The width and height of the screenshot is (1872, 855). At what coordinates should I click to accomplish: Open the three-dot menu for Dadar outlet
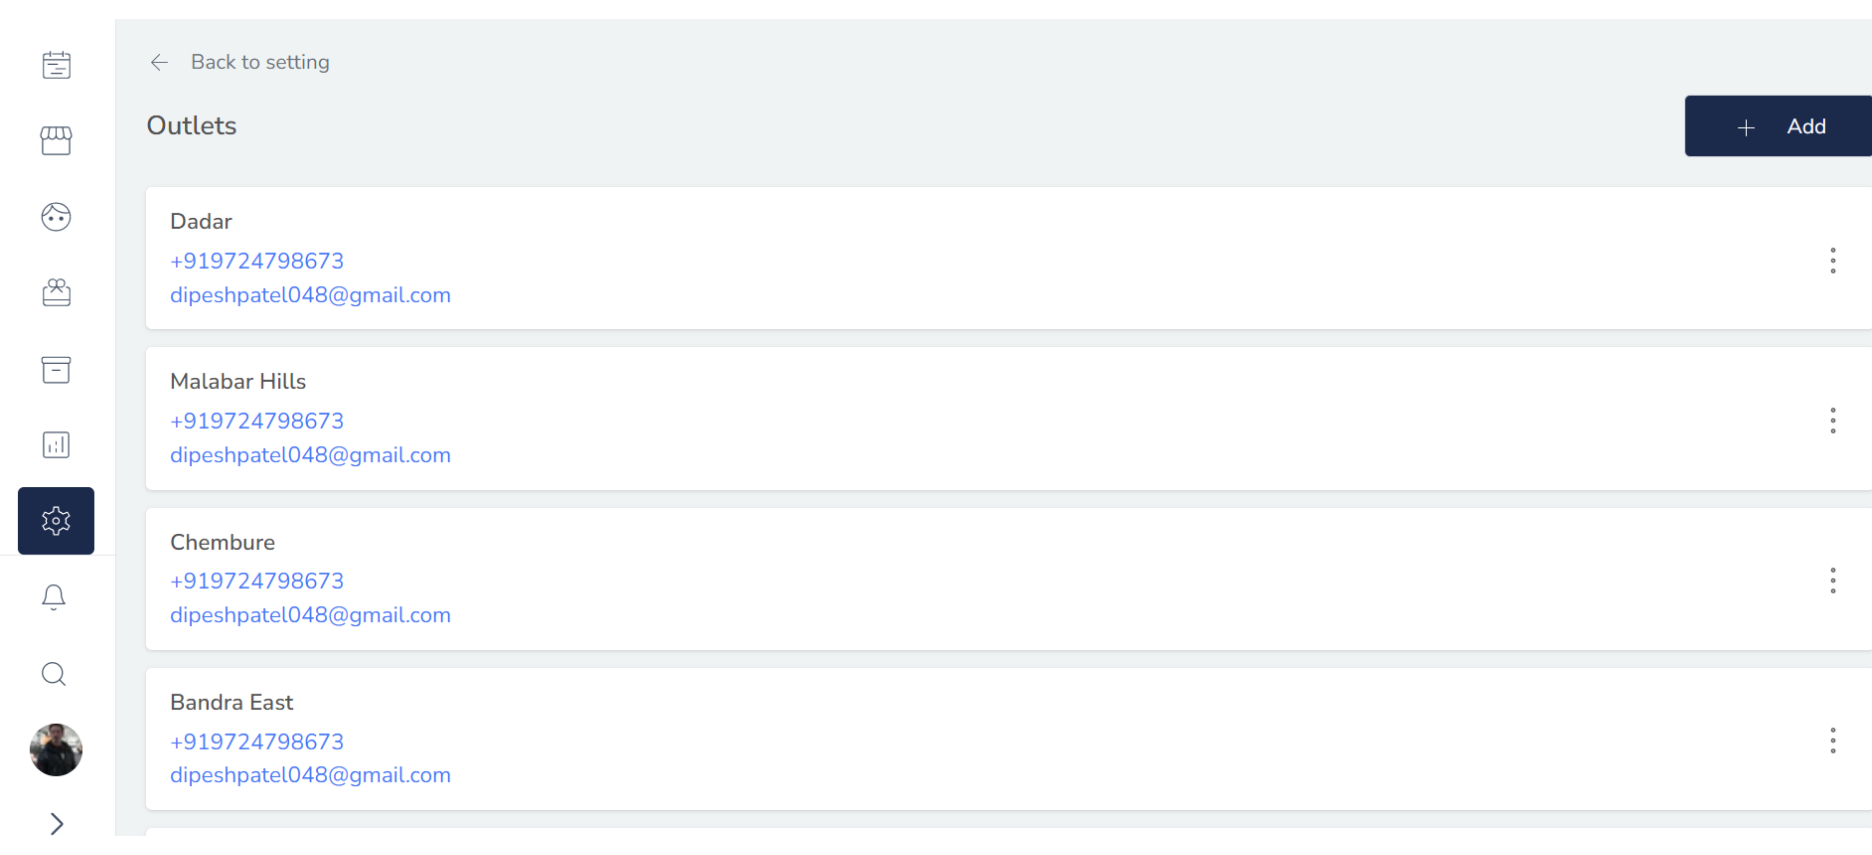pos(1833,260)
